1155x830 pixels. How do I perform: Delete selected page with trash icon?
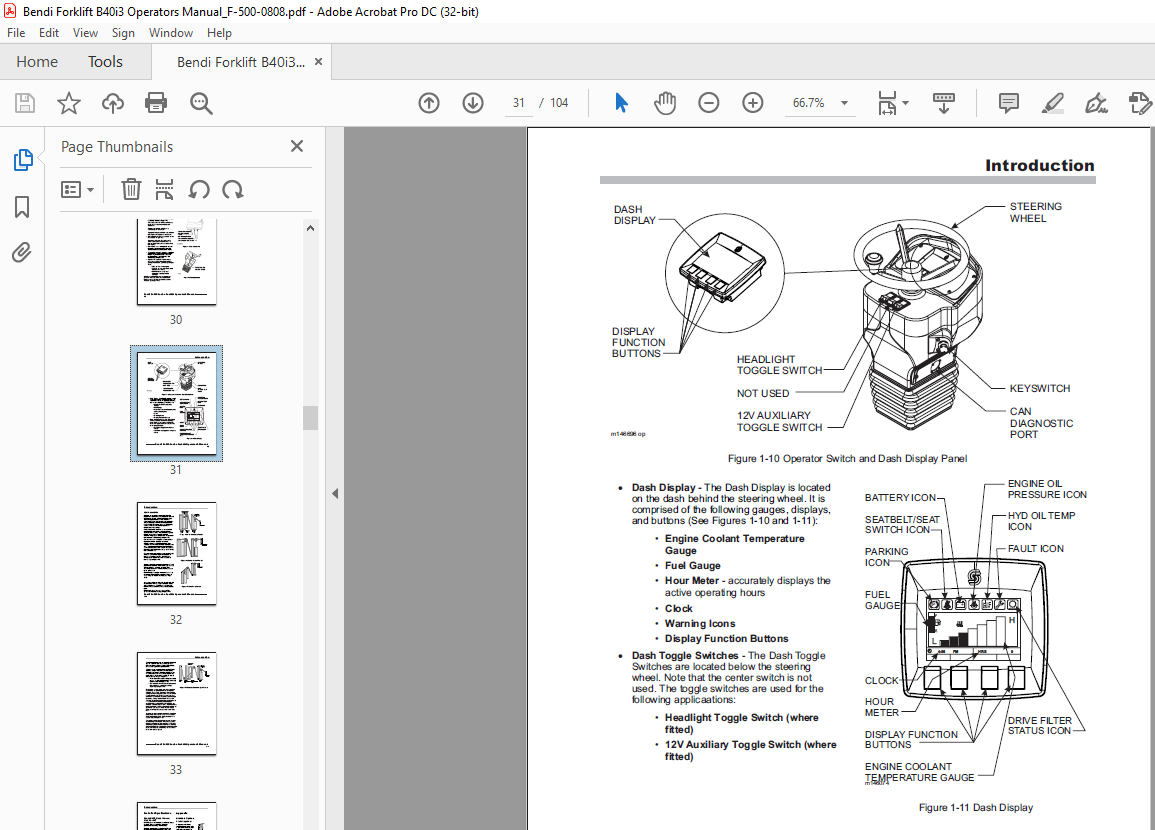coord(131,190)
